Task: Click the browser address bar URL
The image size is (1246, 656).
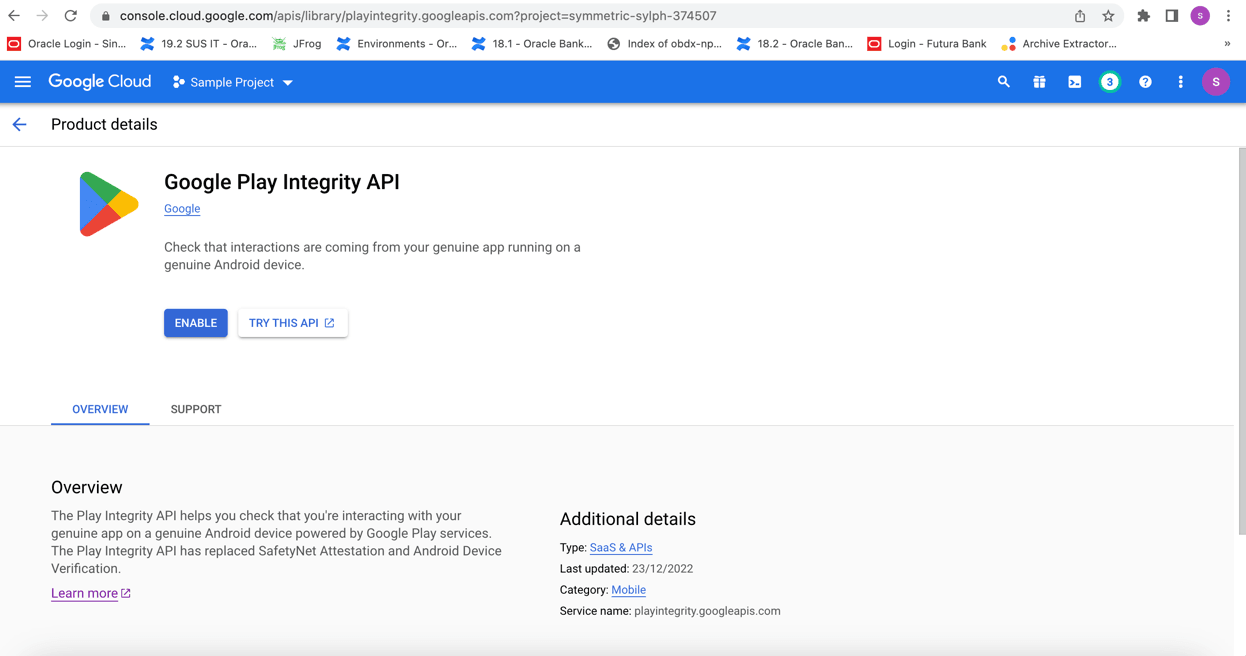Action: 418,16
